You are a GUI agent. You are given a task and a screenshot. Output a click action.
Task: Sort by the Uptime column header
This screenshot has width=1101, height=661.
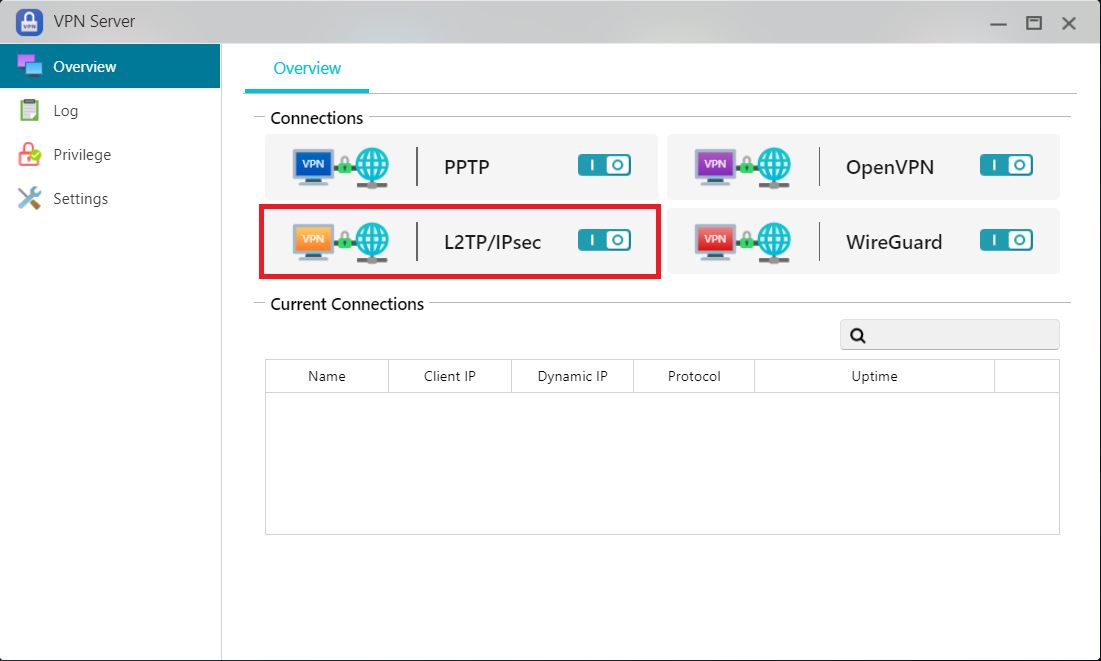tap(874, 377)
